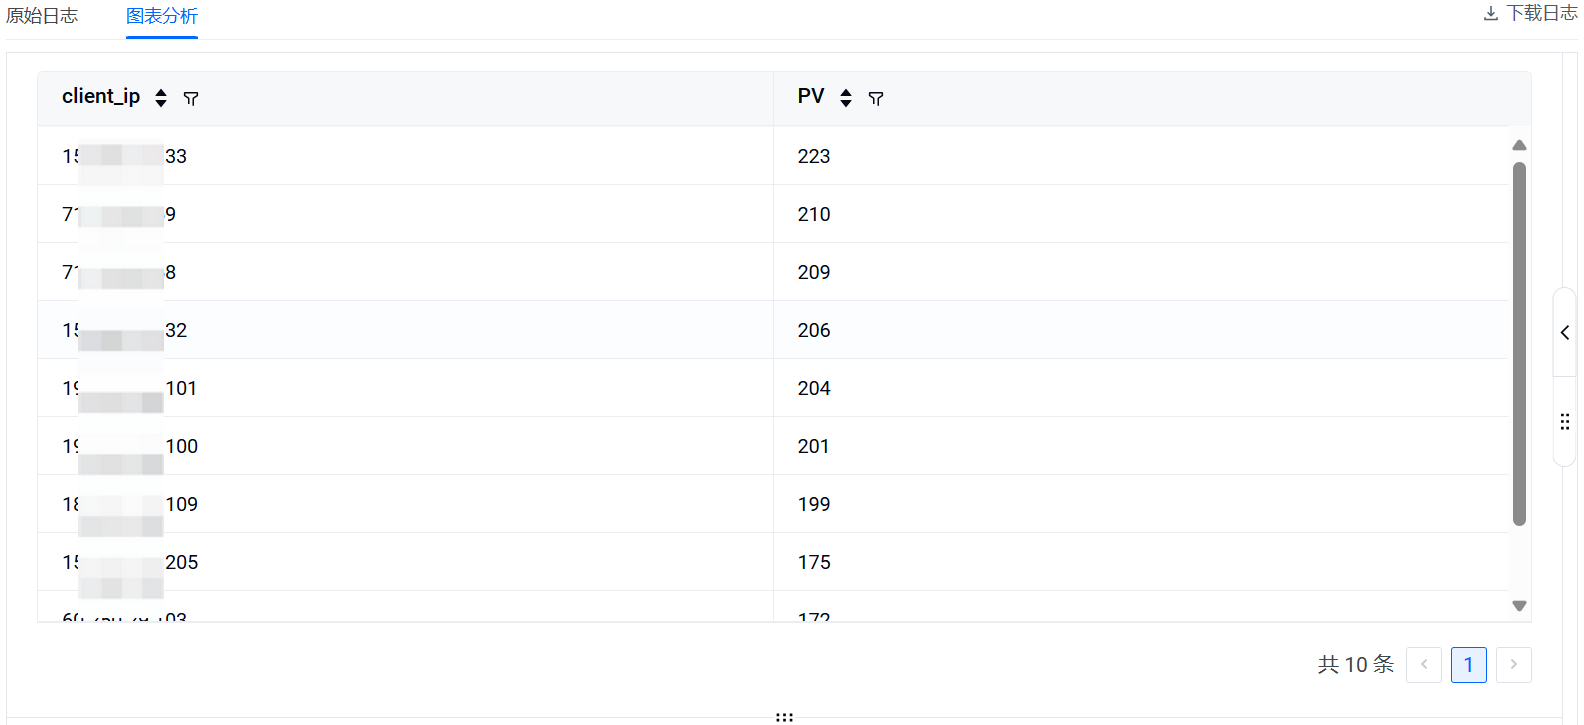Viewport: 1584px width, 725px height.
Task: Go to the previous page arrow
Action: pyautogui.click(x=1424, y=665)
